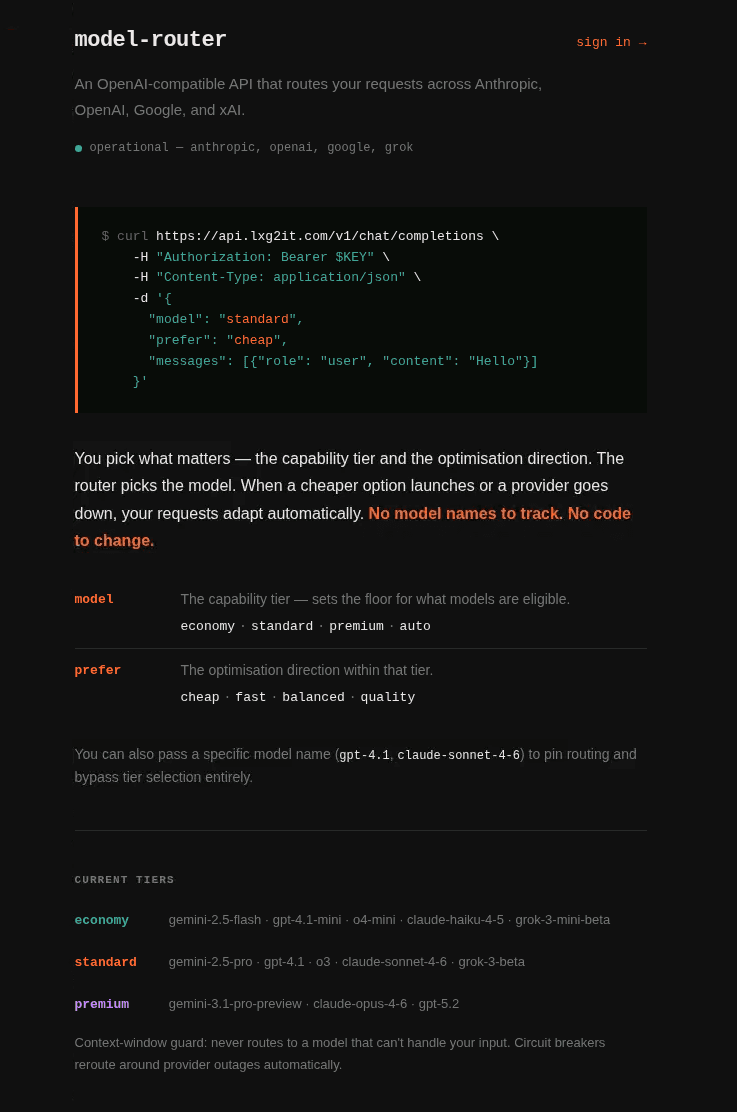The width and height of the screenshot is (737, 1112).
Task: Choose the auto model option
Action: coord(415,626)
